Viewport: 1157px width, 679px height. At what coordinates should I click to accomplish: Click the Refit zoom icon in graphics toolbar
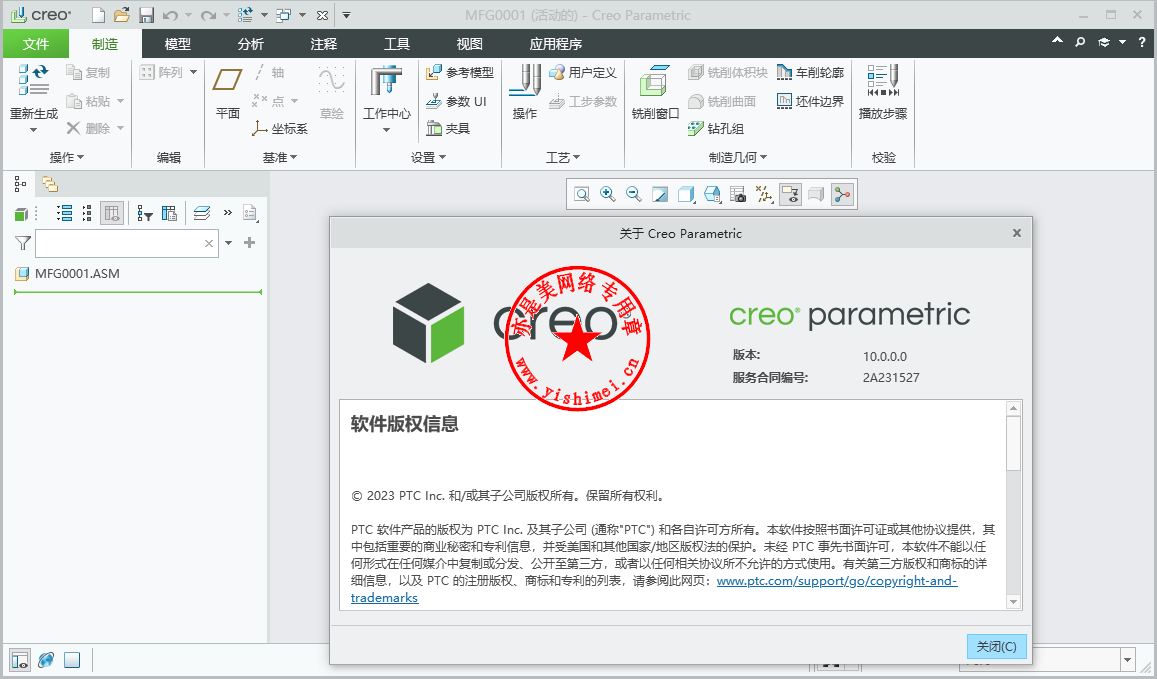[x=582, y=194]
